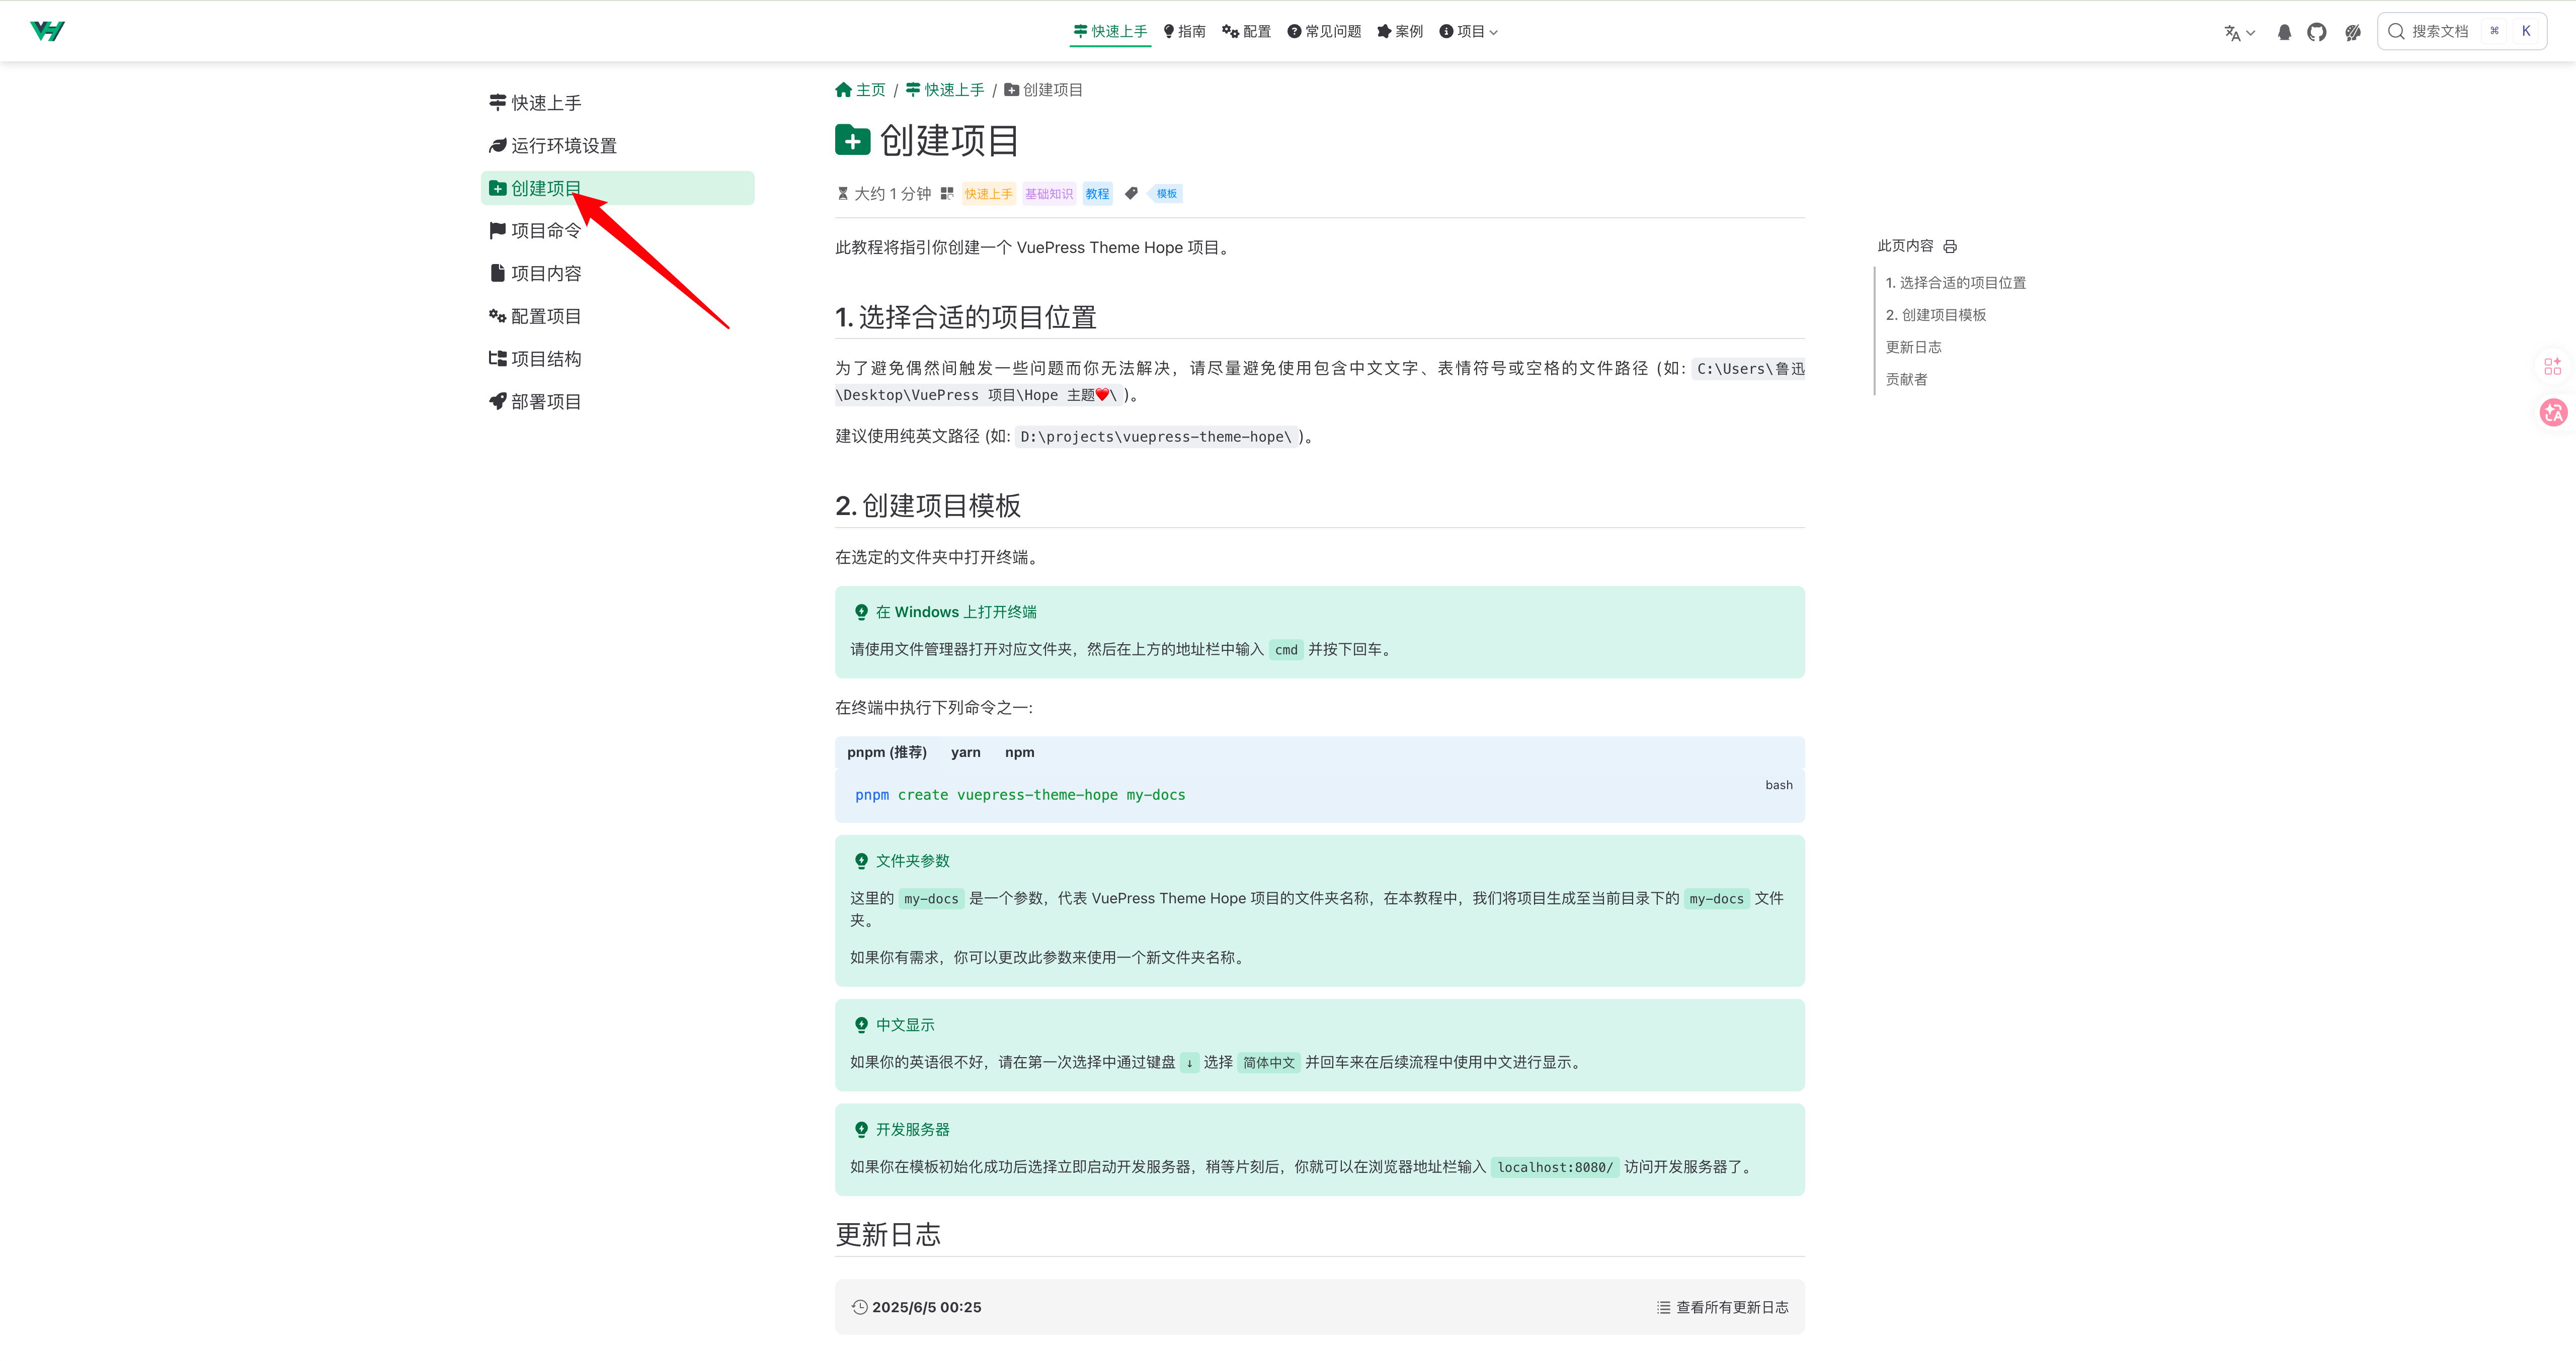2576x1361 pixels.
Task: Click heading 2. 创建项目模板
Action: [x=928, y=506]
